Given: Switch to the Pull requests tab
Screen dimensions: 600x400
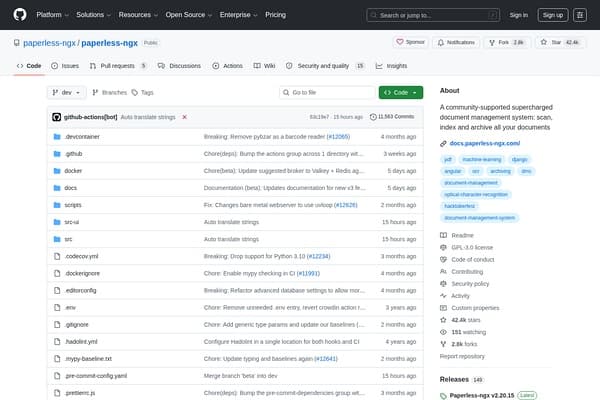Looking at the screenshot, I should pyautogui.click(x=118, y=66).
